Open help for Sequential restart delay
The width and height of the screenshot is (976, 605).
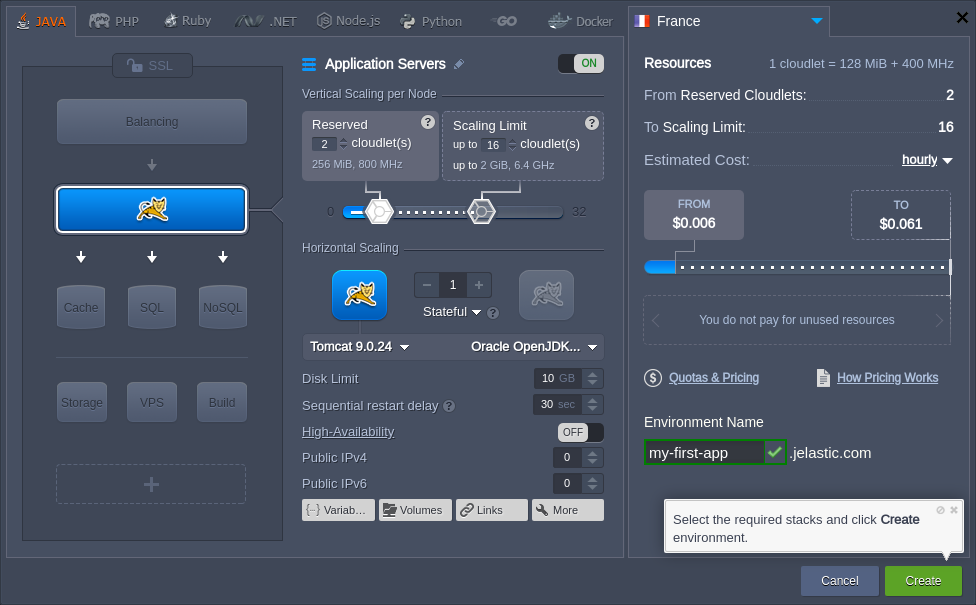(449, 406)
